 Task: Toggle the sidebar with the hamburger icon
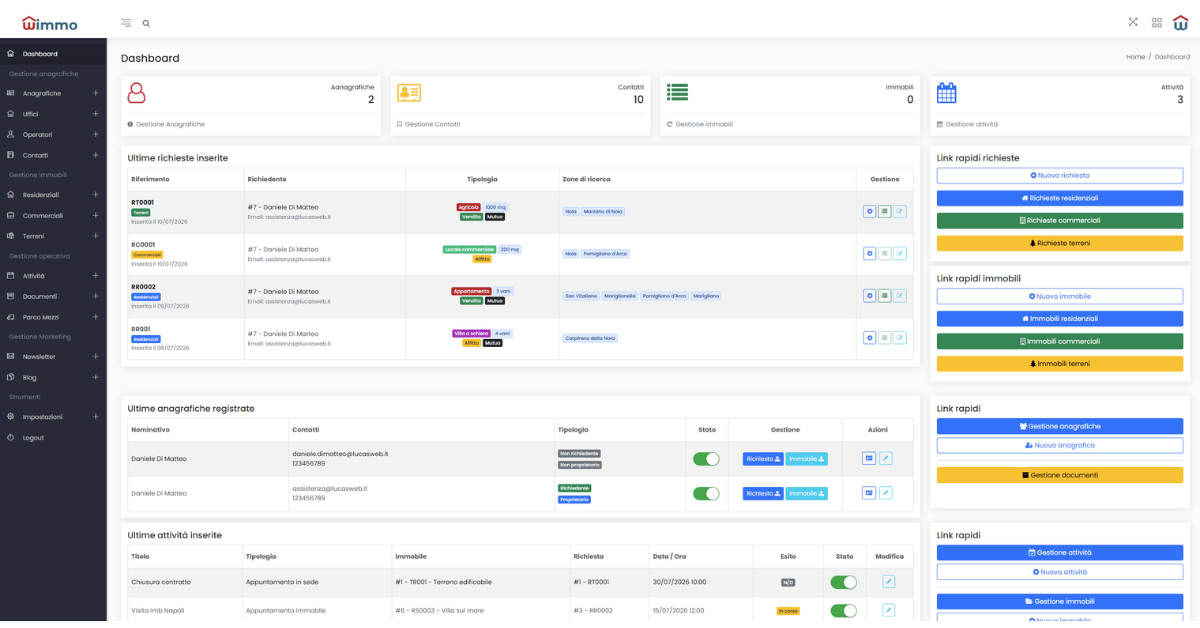[x=125, y=22]
